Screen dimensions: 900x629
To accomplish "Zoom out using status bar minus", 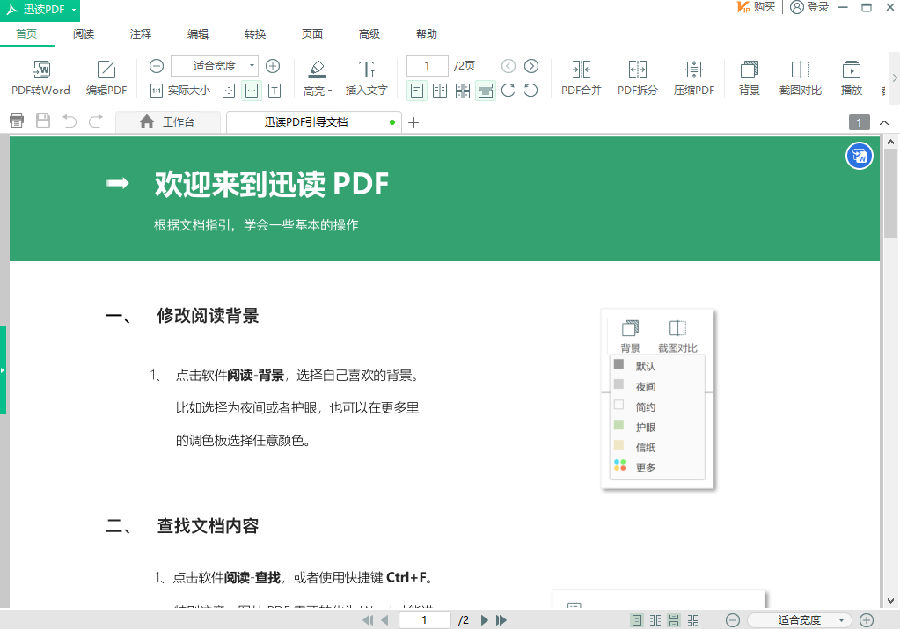I will point(733,620).
